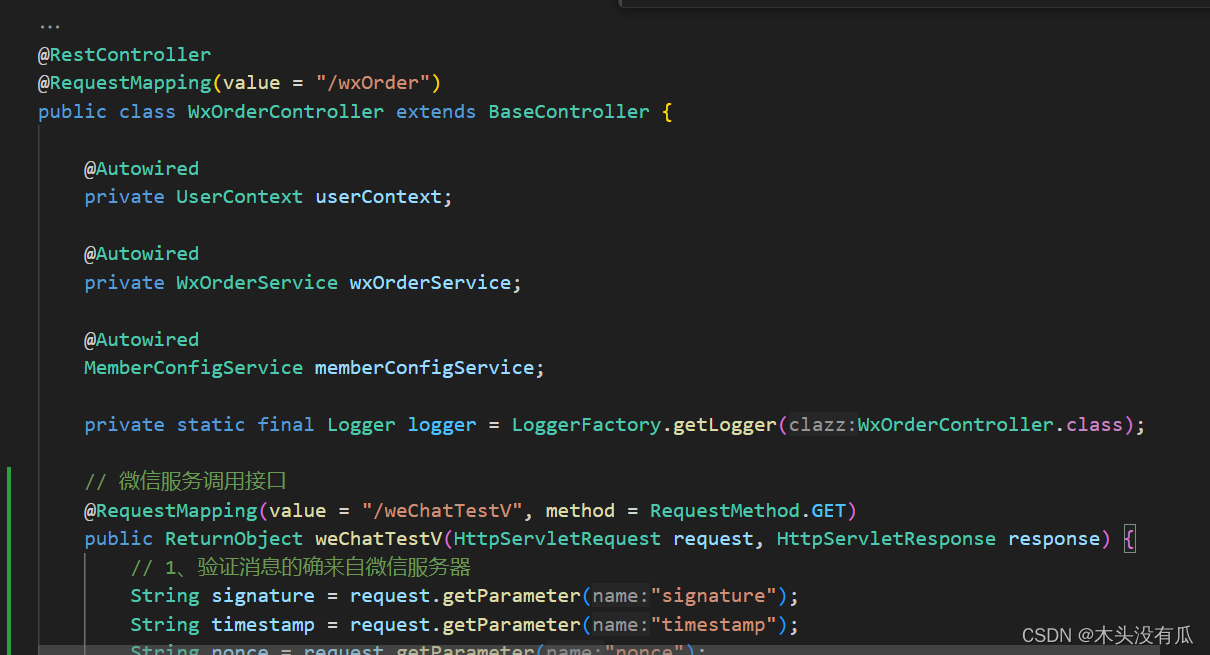Click the final keyword in logger declaration

(x=286, y=424)
